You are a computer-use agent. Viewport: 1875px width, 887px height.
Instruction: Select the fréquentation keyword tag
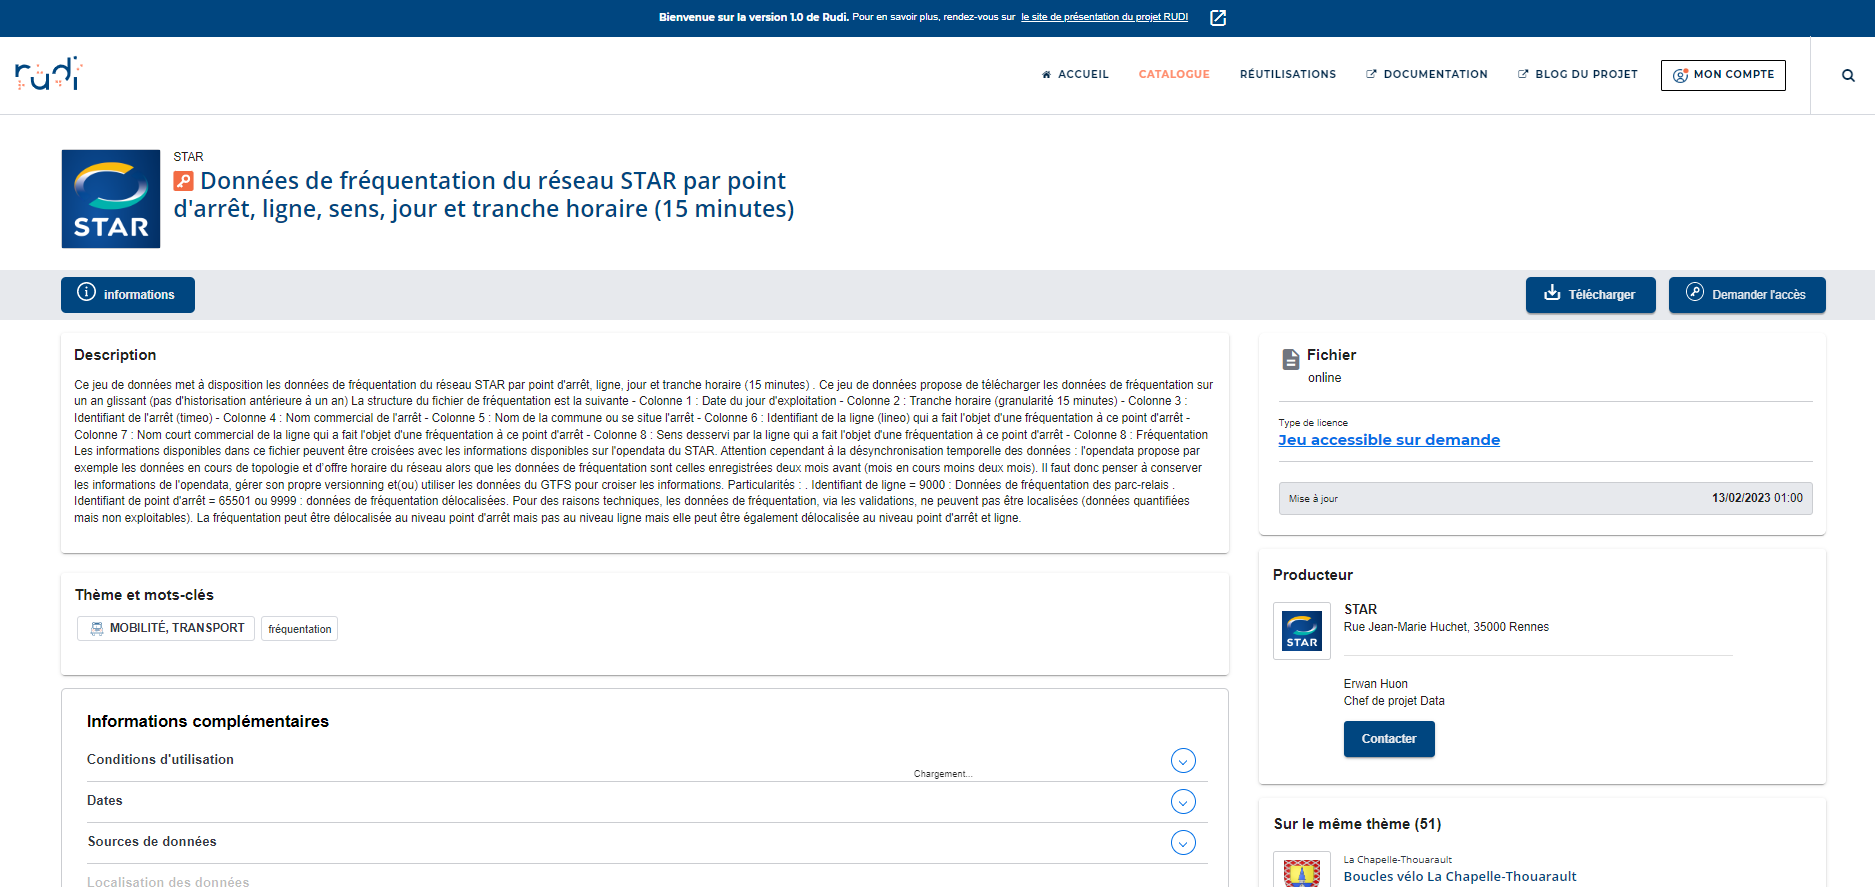click(299, 629)
